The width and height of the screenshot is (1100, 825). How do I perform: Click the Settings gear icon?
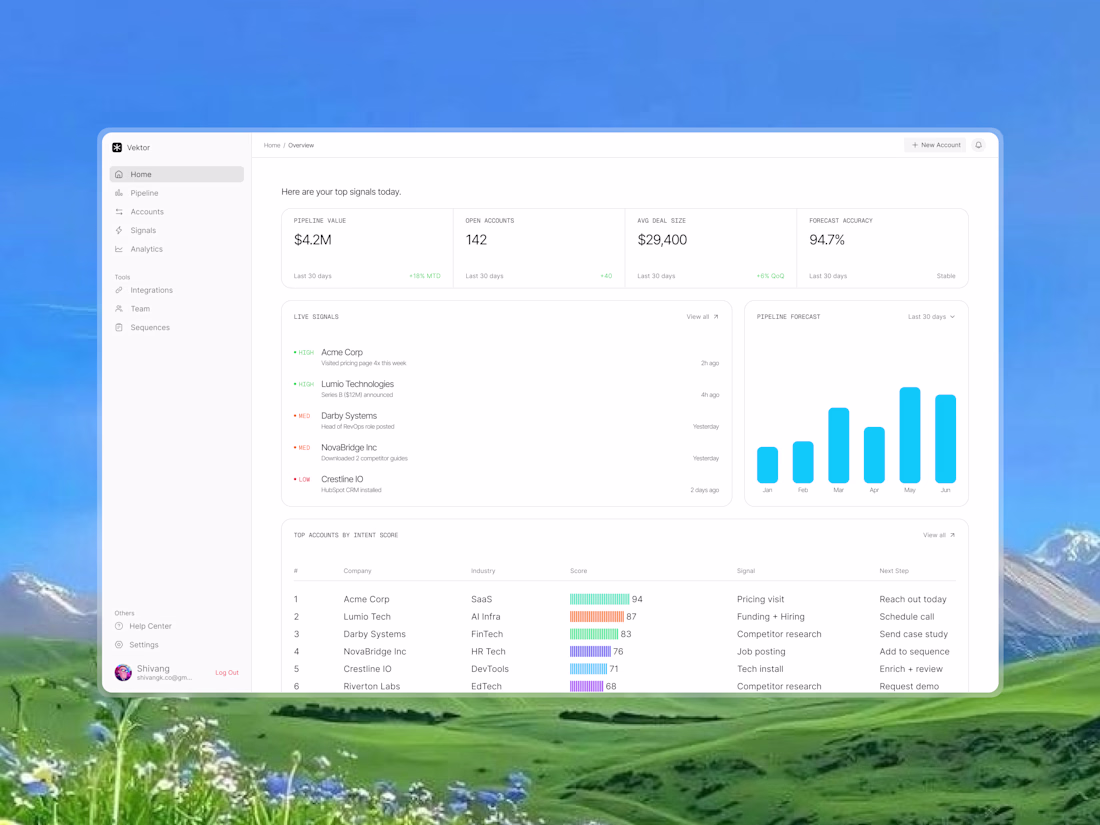point(119,645)
